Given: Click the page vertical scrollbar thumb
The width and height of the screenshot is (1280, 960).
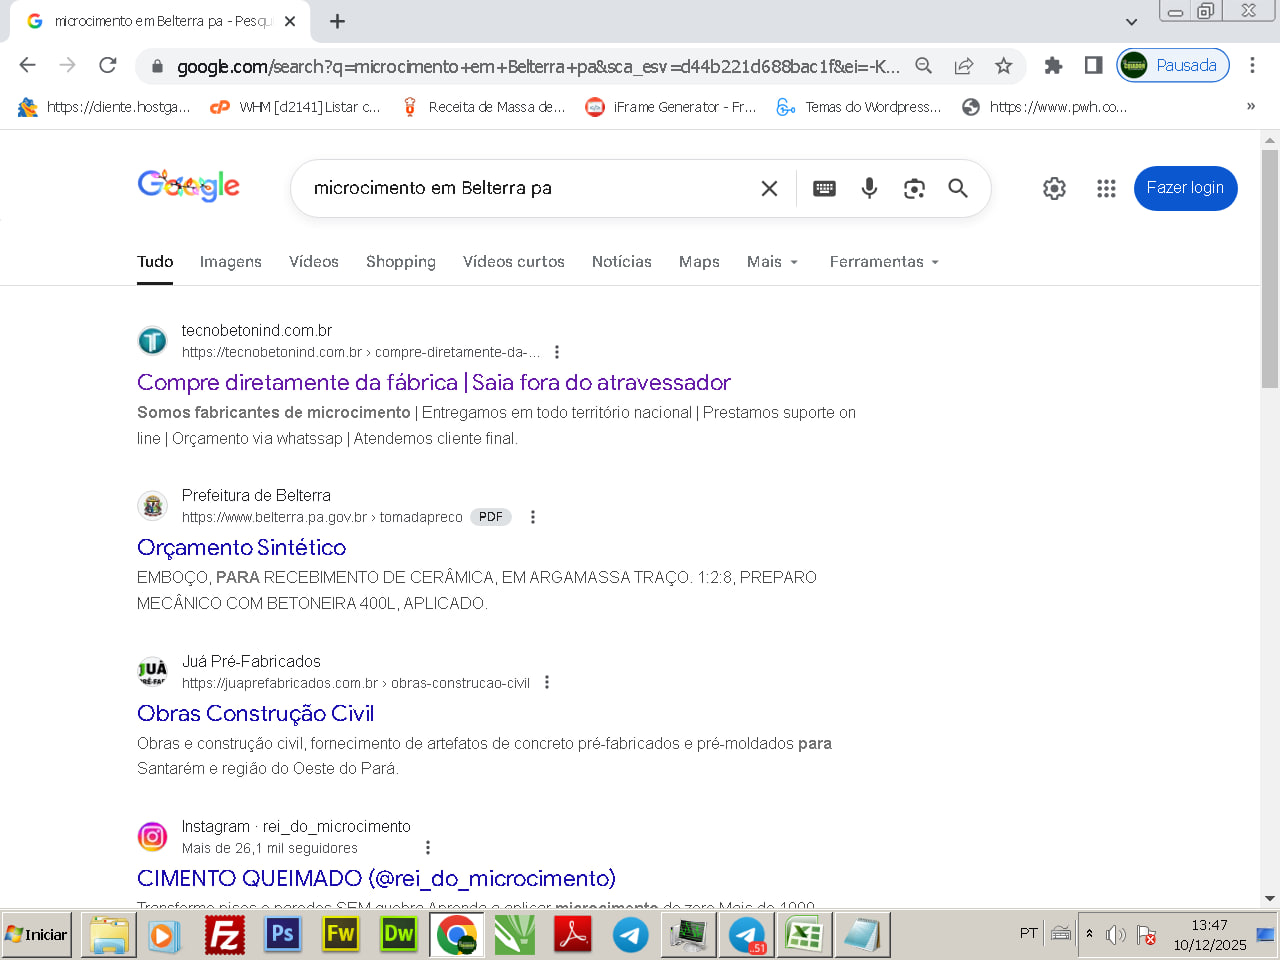Looking at the screenshot, I should (x=1270, y=268).
